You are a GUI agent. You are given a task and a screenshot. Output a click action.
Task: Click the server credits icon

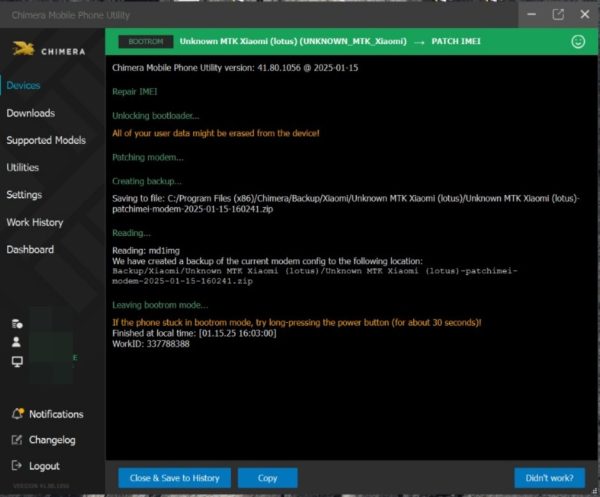(17, 324)
